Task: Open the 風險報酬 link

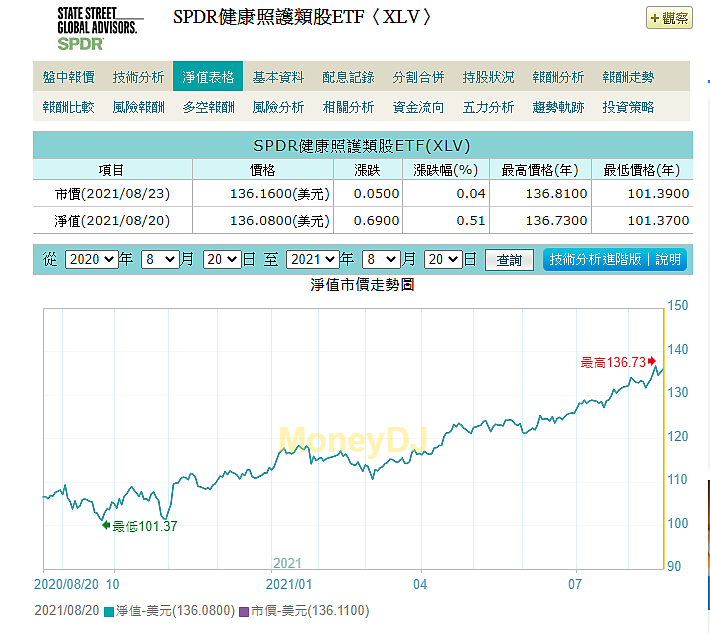Action: (x=138, y=107)
